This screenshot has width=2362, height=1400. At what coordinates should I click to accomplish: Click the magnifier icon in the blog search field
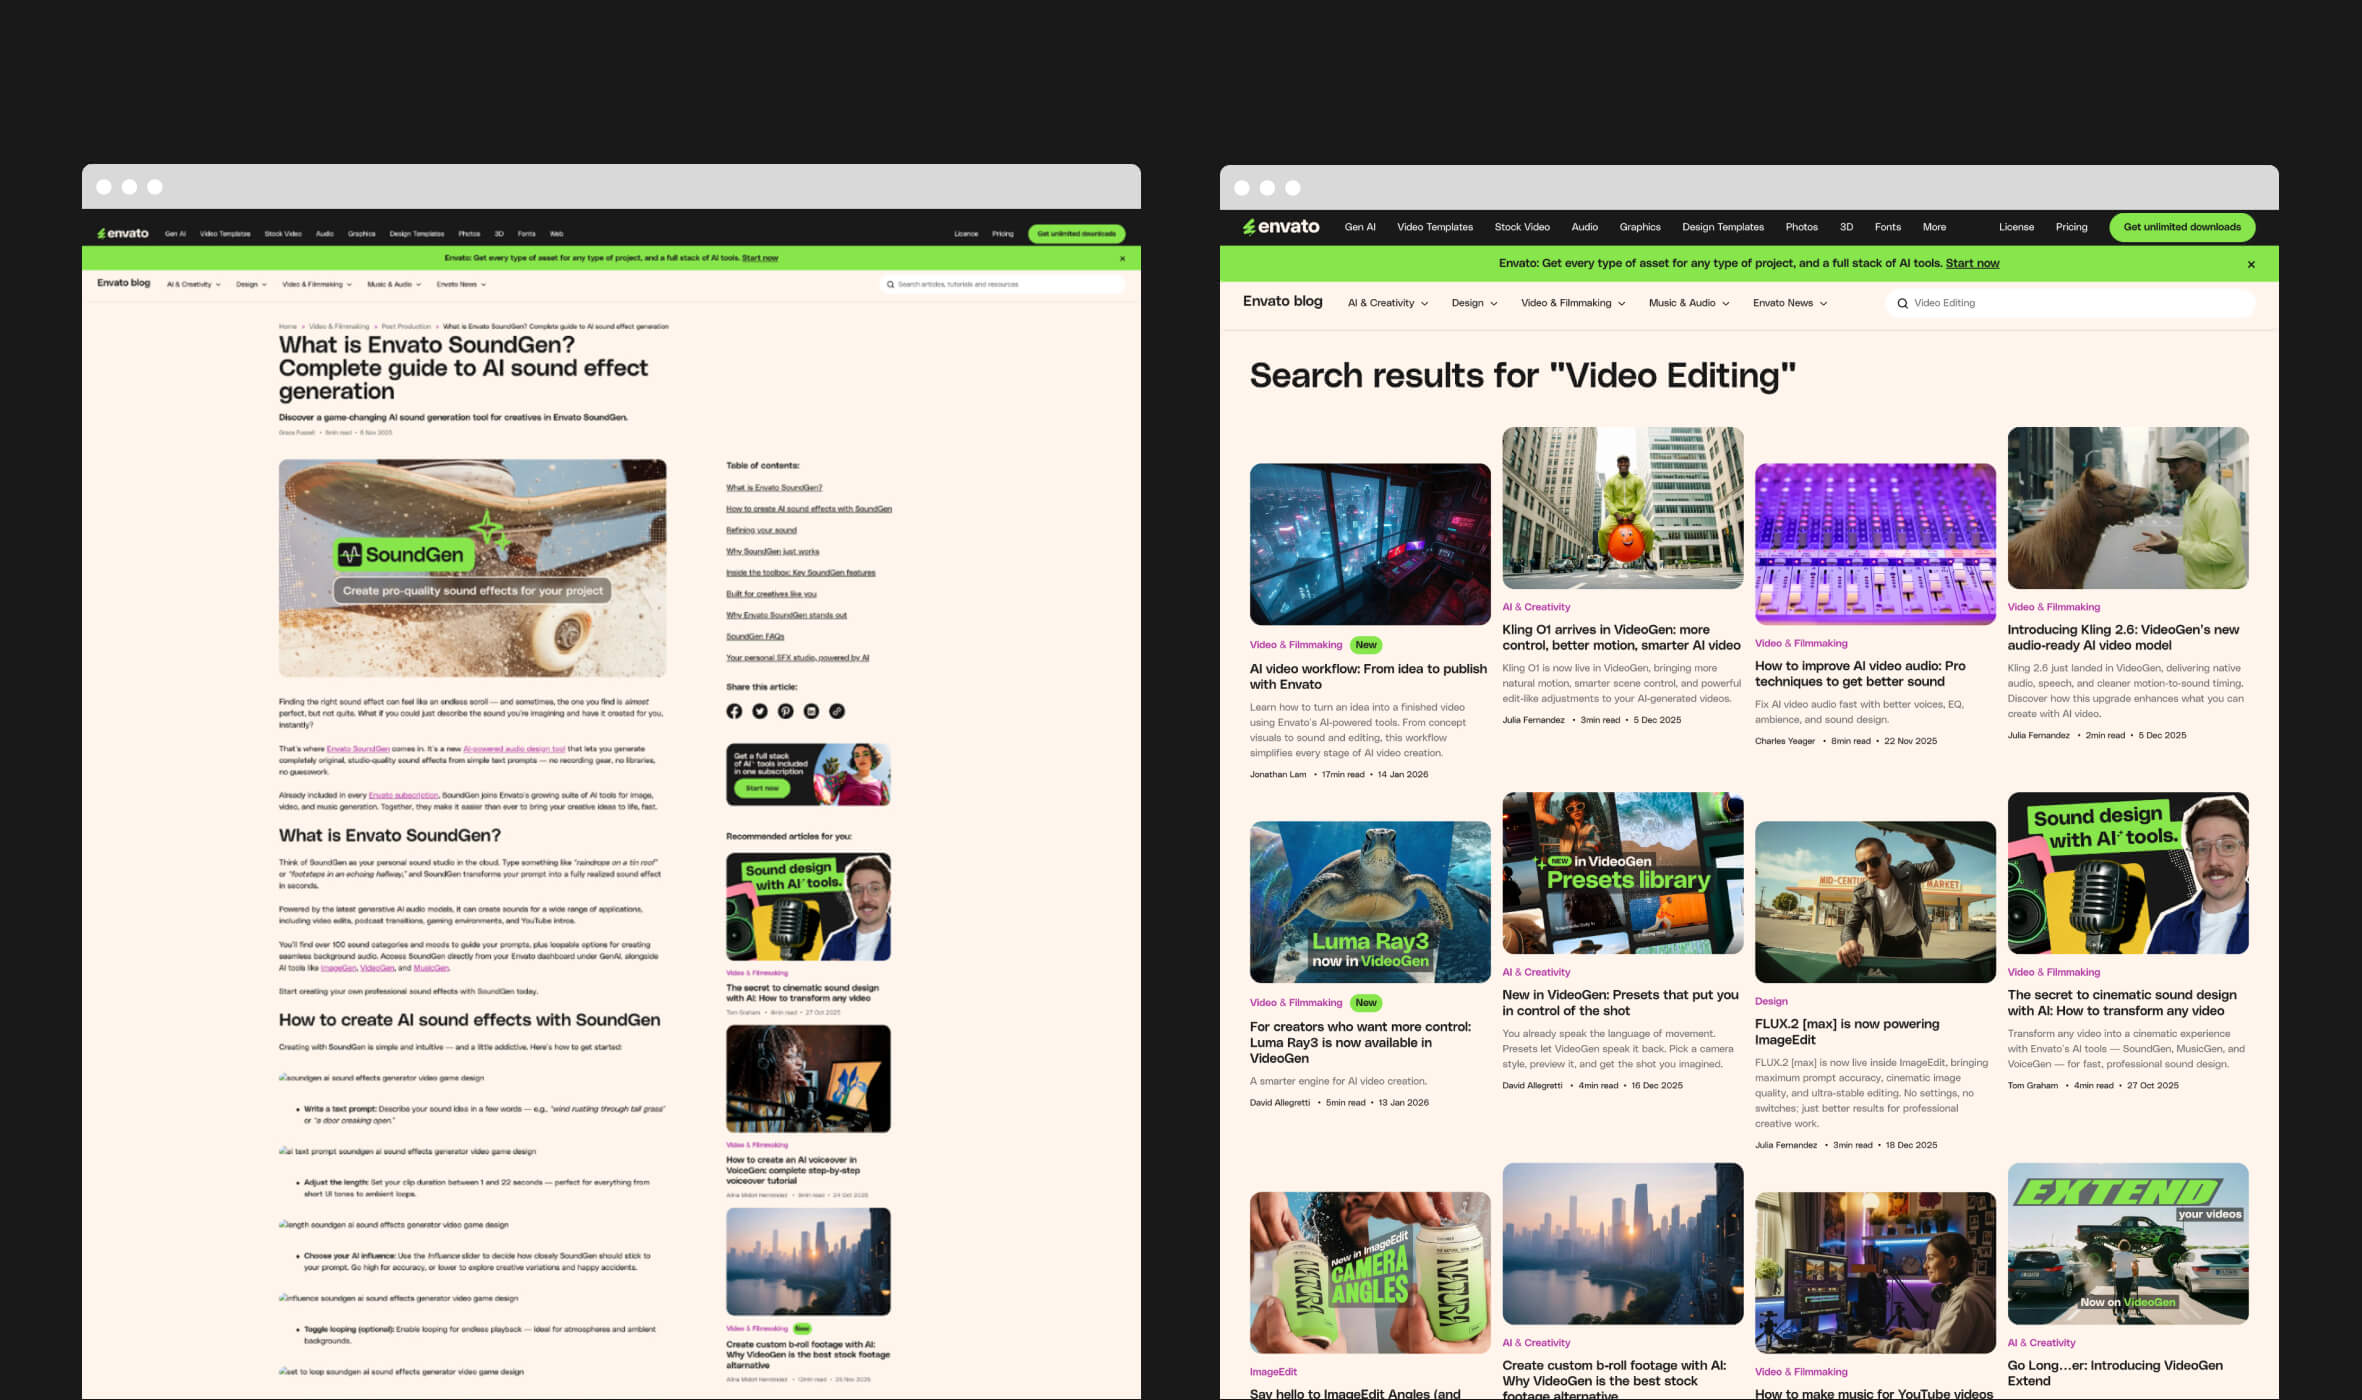click(890, 284)
